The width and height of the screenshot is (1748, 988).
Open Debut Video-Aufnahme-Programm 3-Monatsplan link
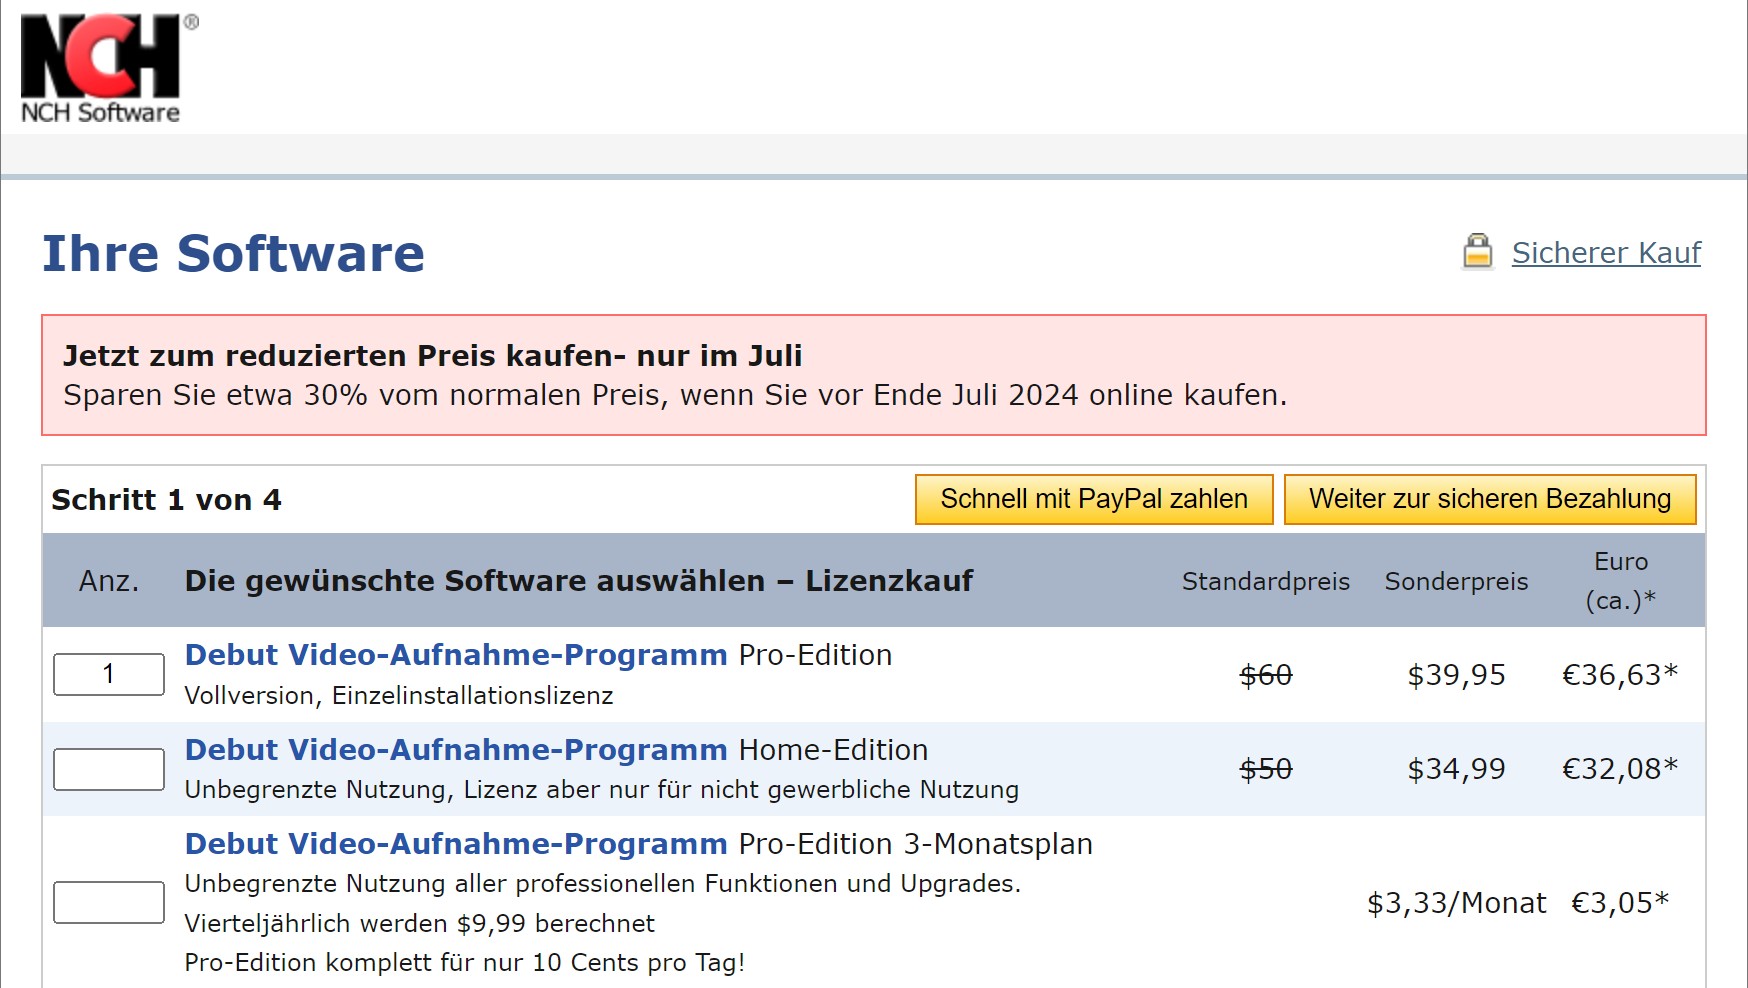(456, 844)
